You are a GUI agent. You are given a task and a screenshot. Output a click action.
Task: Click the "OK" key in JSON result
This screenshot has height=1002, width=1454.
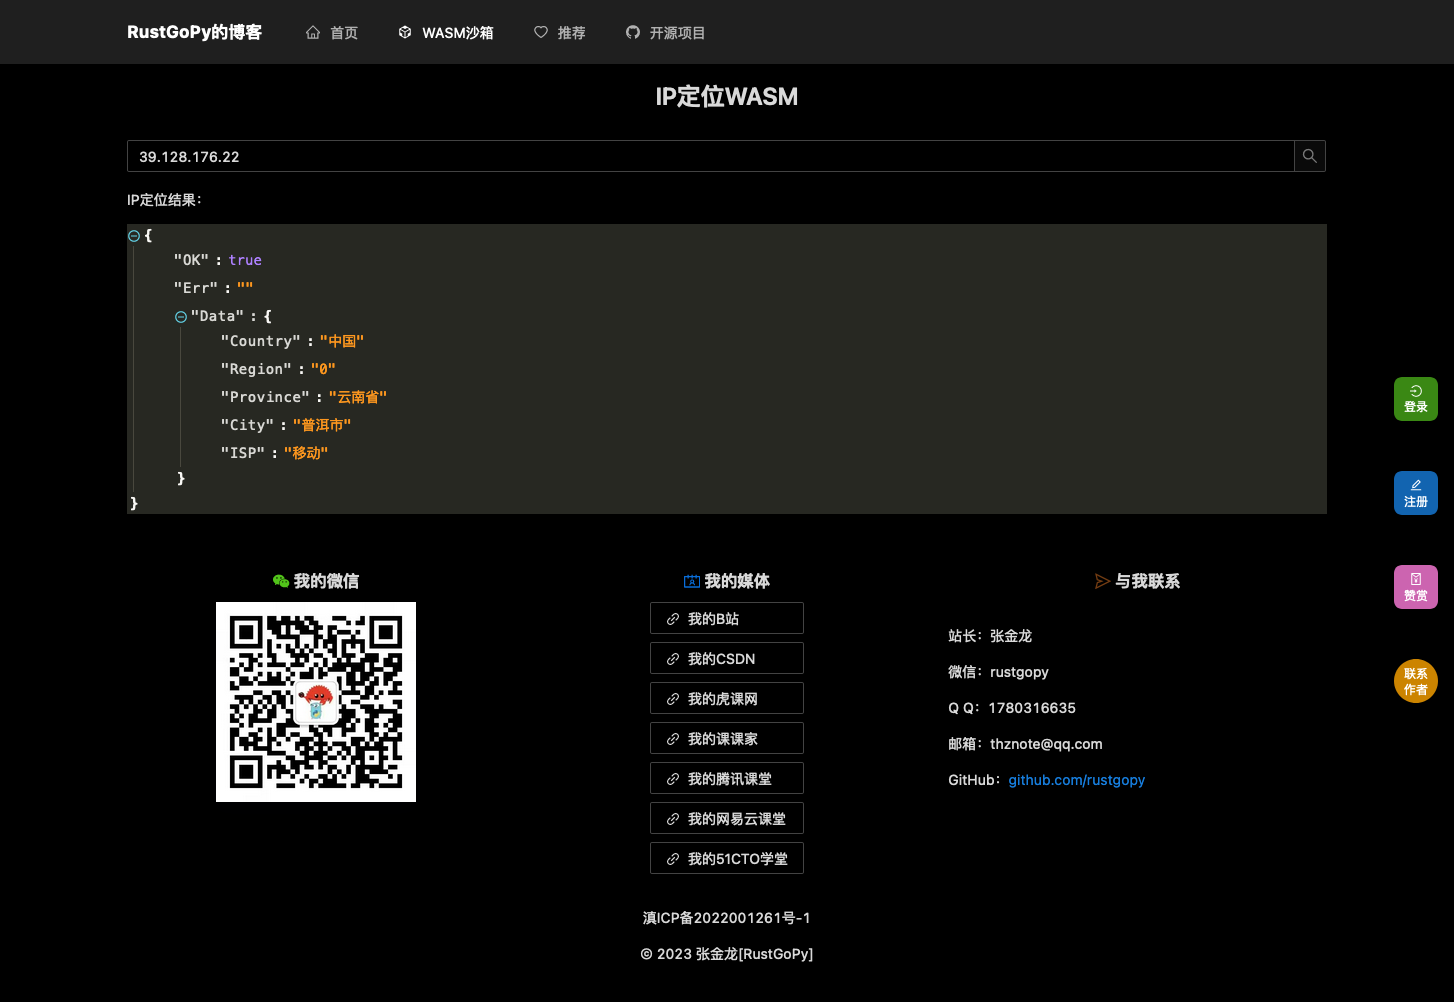point(191,260)
